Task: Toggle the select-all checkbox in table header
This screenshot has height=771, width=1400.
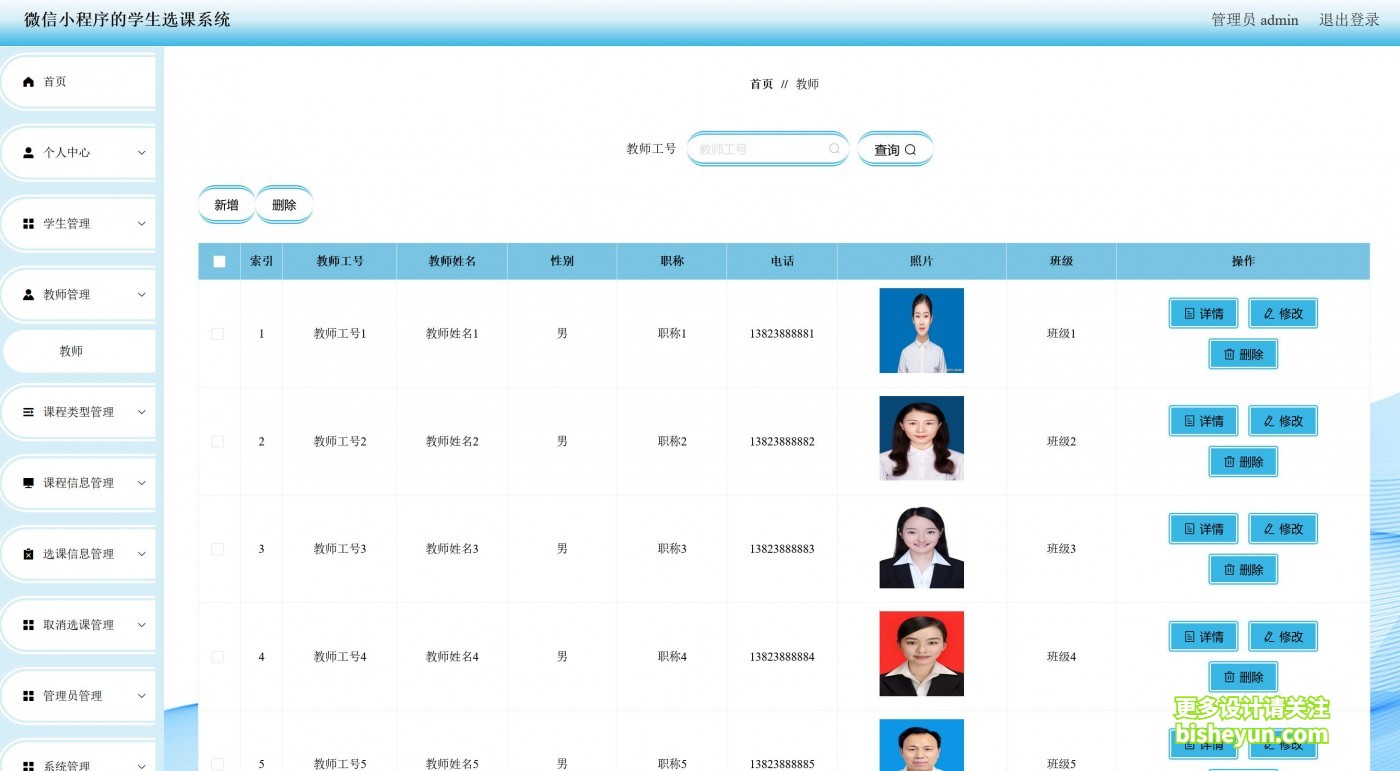Action: (x=219, y=262)
